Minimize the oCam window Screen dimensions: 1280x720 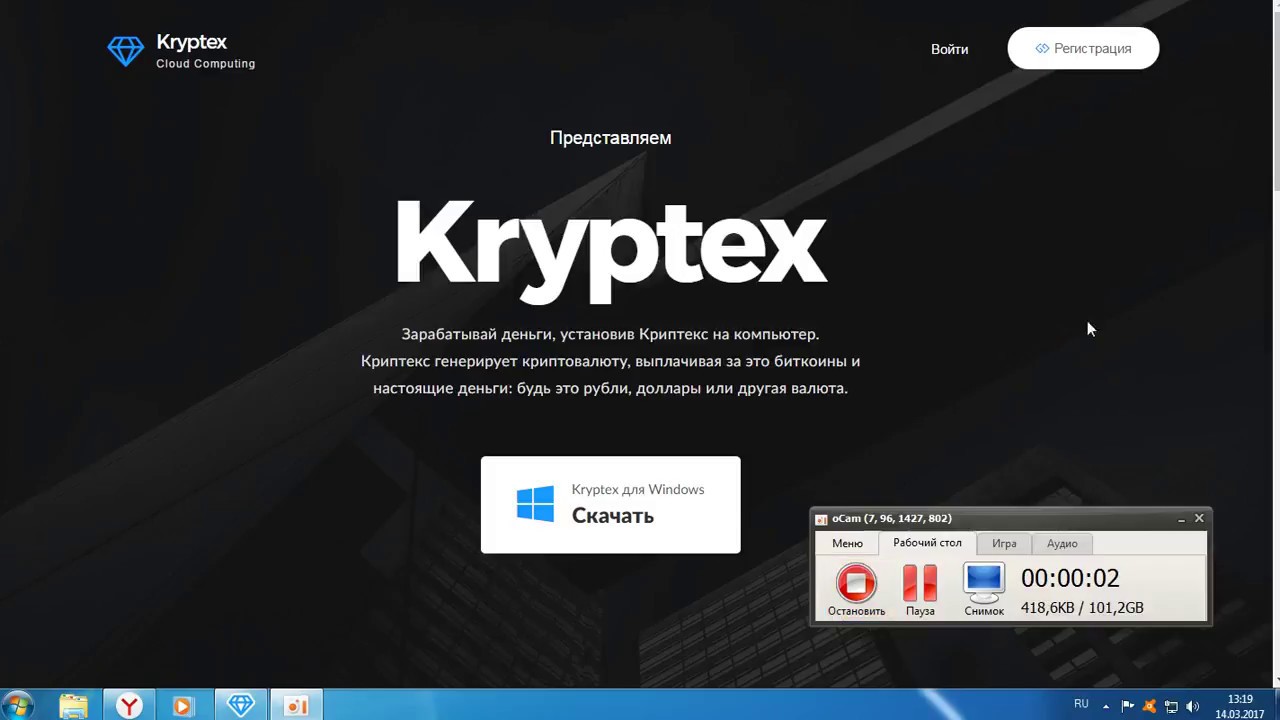click(x=1181, y=519)
